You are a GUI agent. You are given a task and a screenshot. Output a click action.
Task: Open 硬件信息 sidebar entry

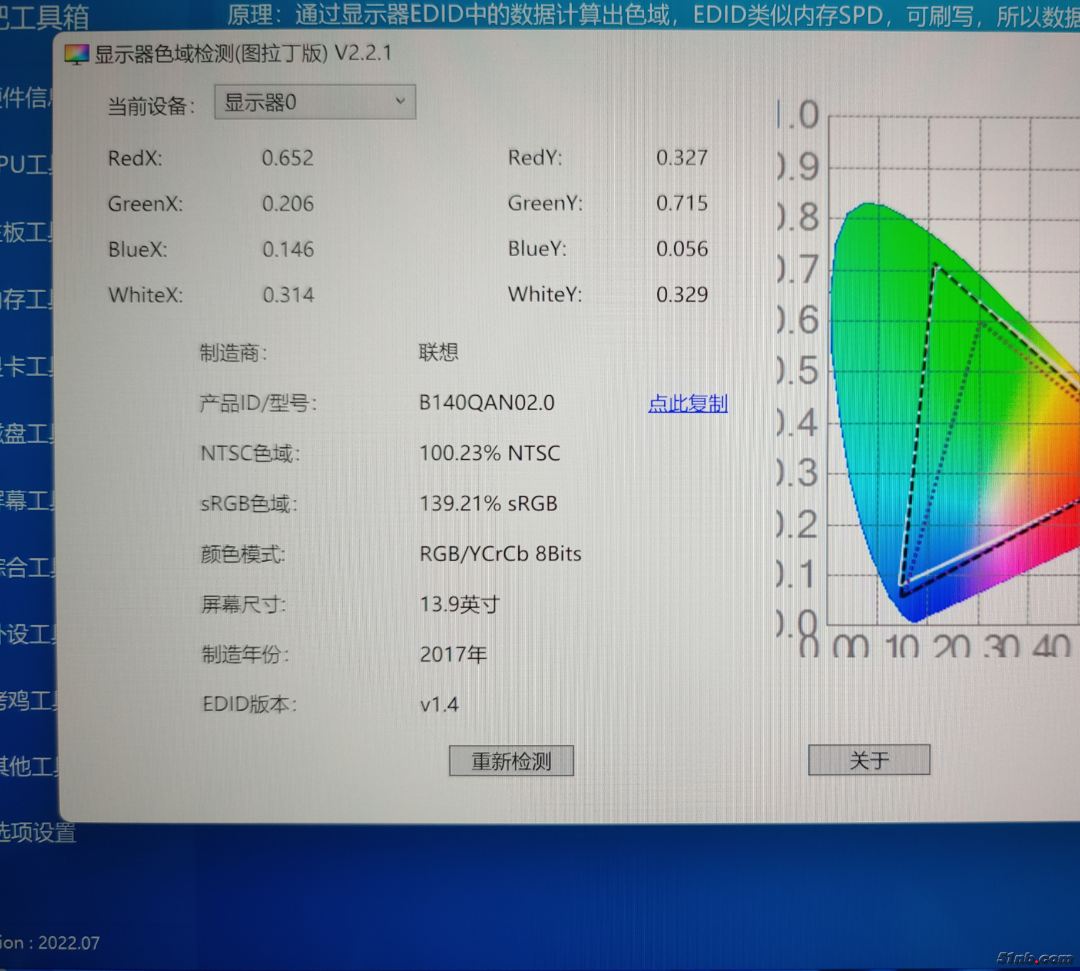[x=28, y=97]
